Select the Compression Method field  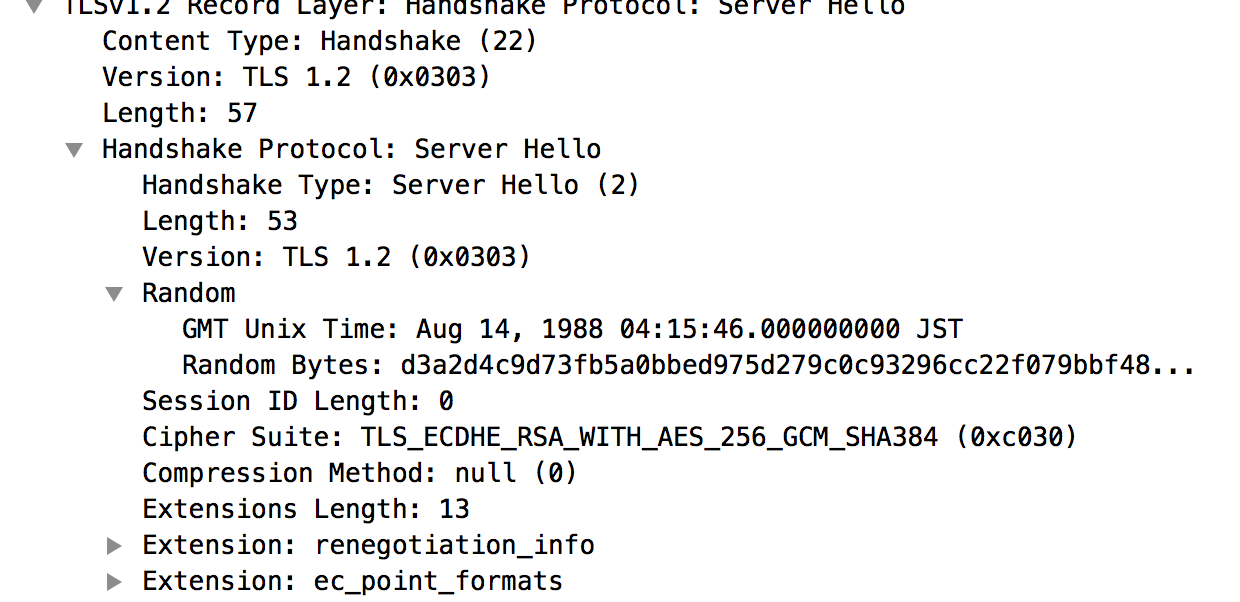[357, 473]
